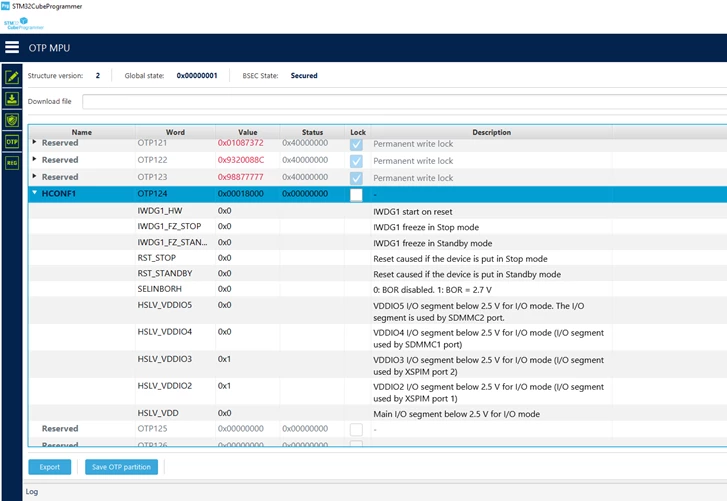Viewport: 727px width, 501px height.
Task: Click the STM32CubeProgrammer logo
Action: tap(23, 24)
